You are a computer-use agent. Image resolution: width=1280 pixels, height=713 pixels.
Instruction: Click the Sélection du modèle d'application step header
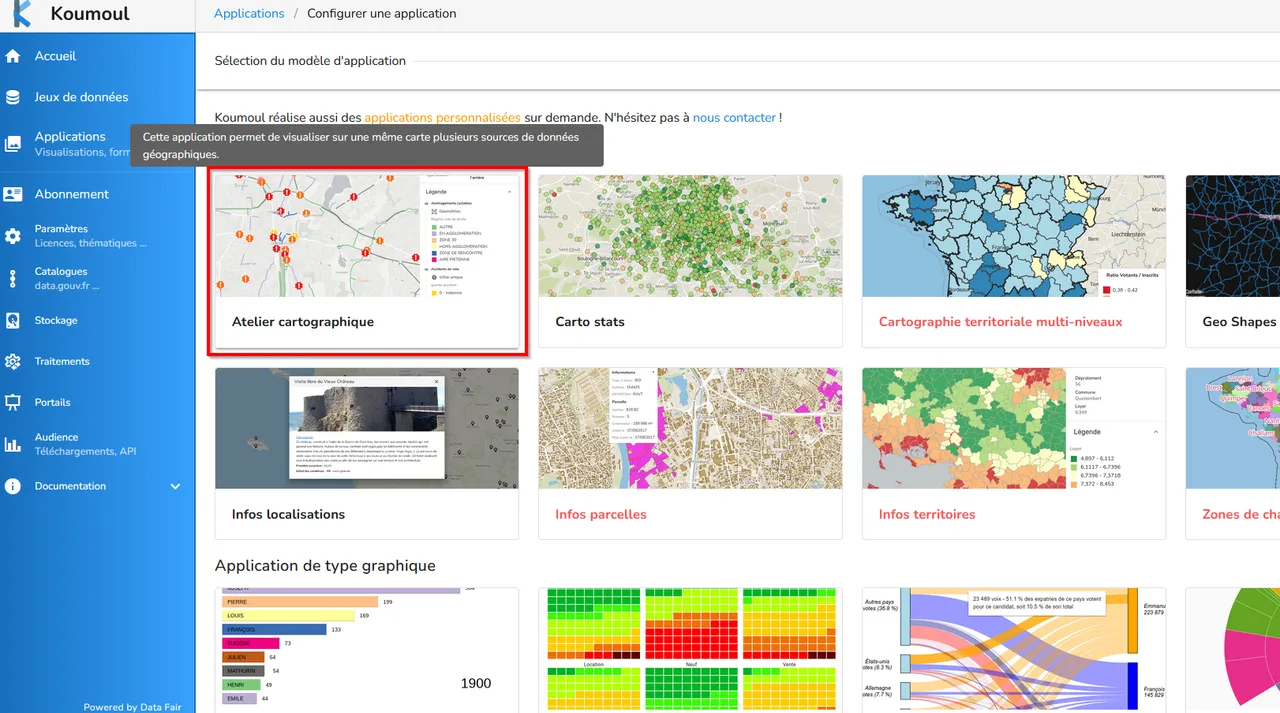pyautogui.click(x=310, y=61)
